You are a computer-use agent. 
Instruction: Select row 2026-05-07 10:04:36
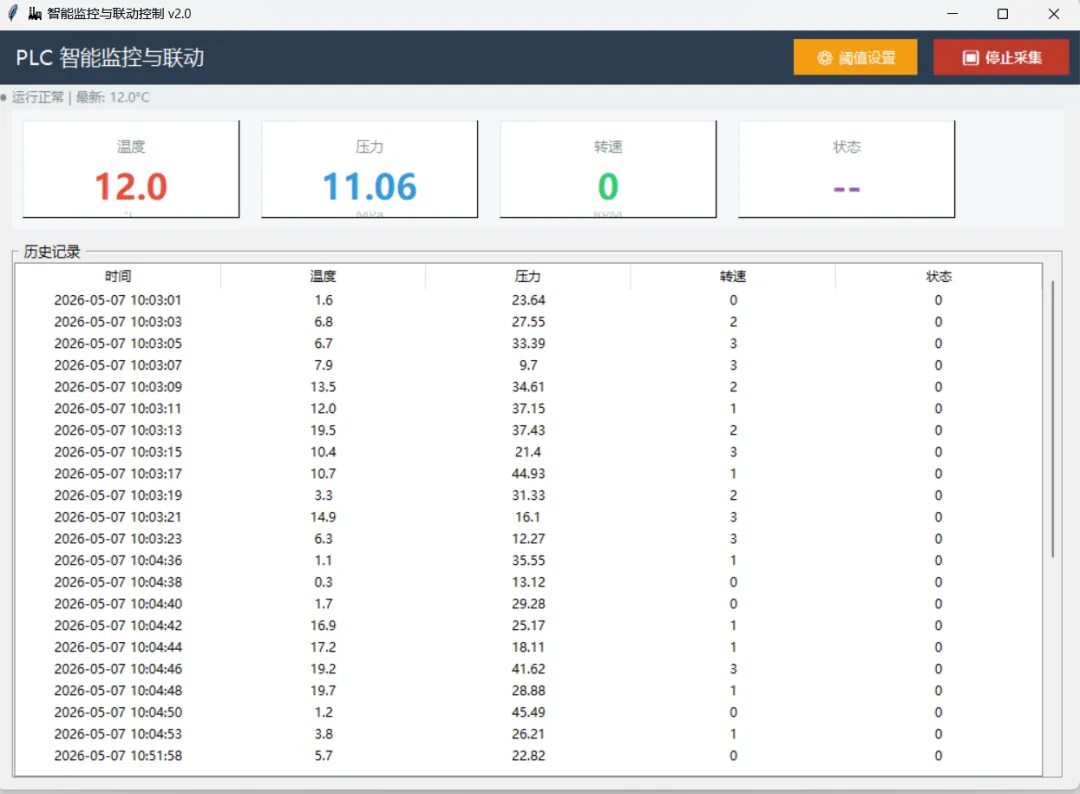click(528, 561)
